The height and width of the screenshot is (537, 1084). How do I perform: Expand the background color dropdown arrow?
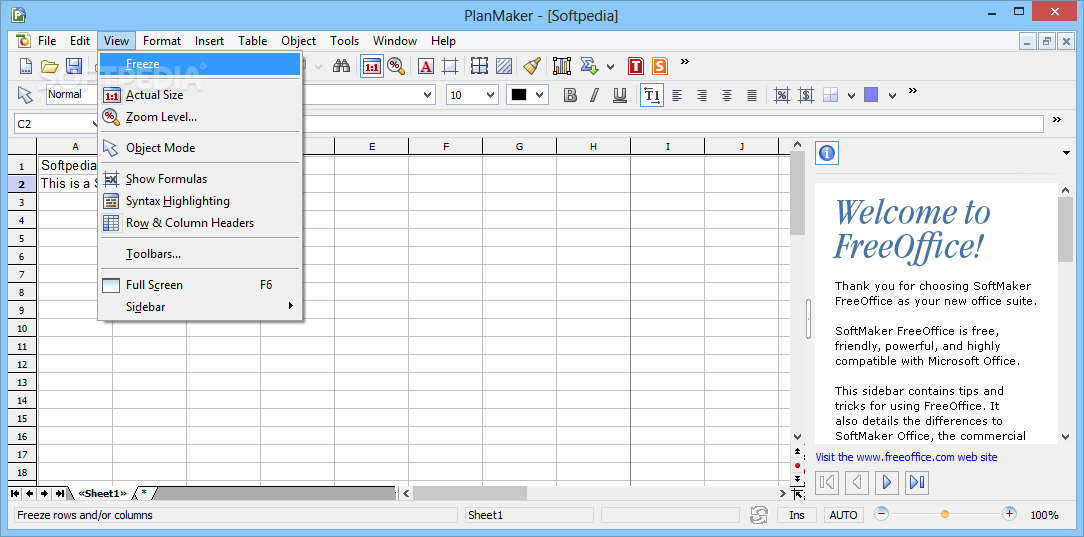coord(893,95)
